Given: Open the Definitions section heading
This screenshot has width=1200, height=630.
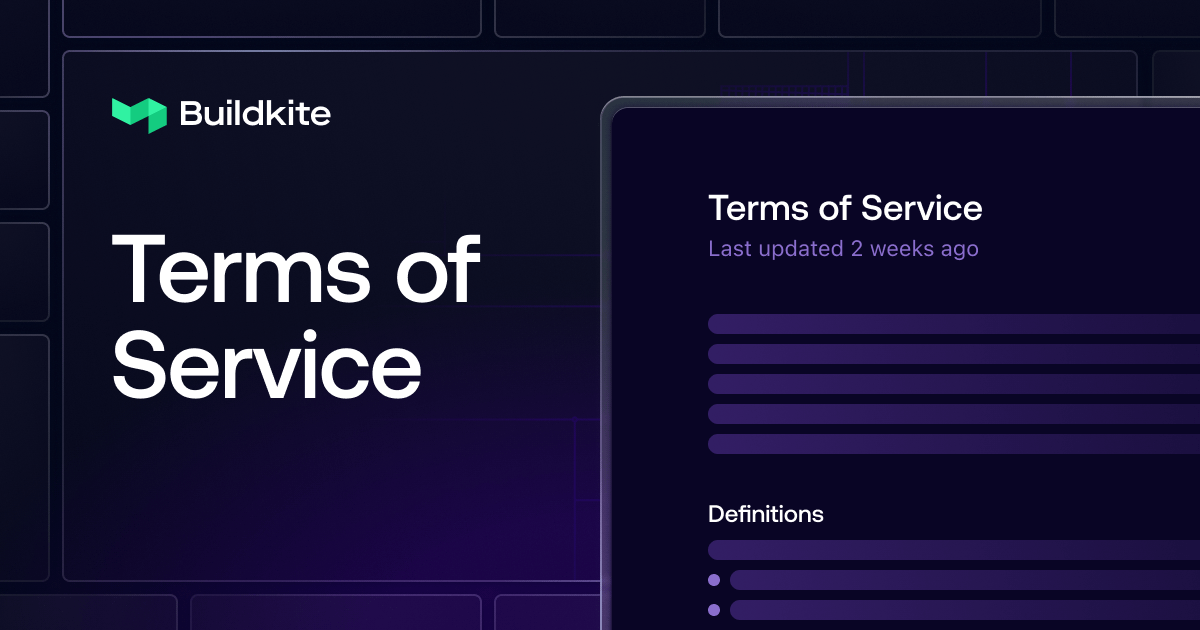Looking at the screenshot, I should [766, 514].
